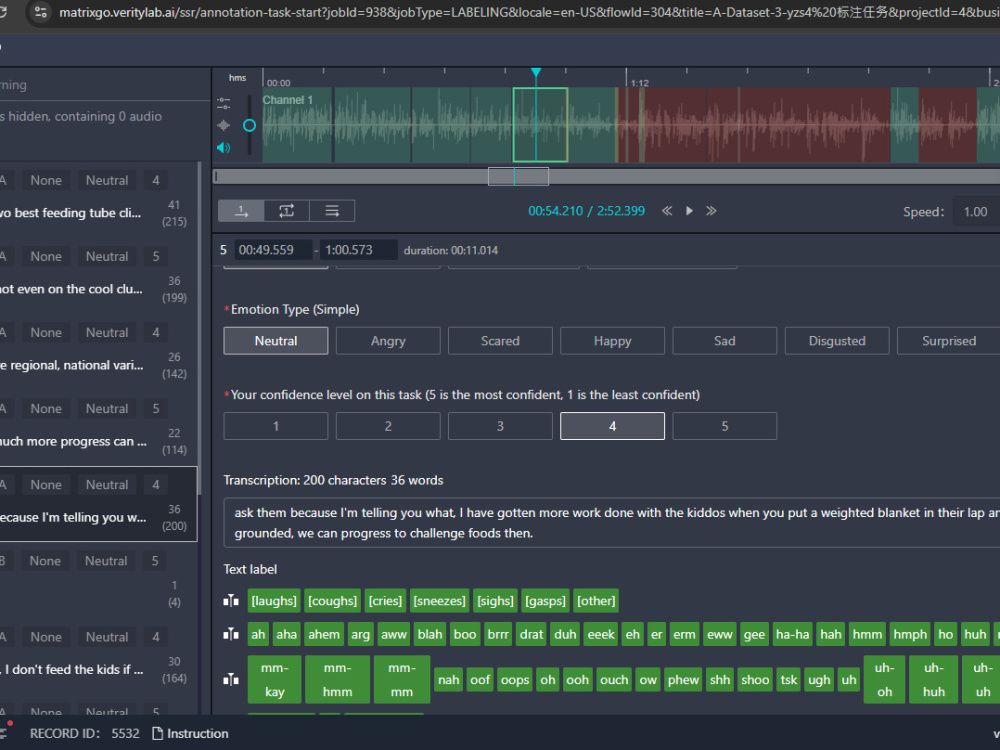Select sequential playlist play mode
This screenshot has height=750, width=1000.
(x=332, y=211)
